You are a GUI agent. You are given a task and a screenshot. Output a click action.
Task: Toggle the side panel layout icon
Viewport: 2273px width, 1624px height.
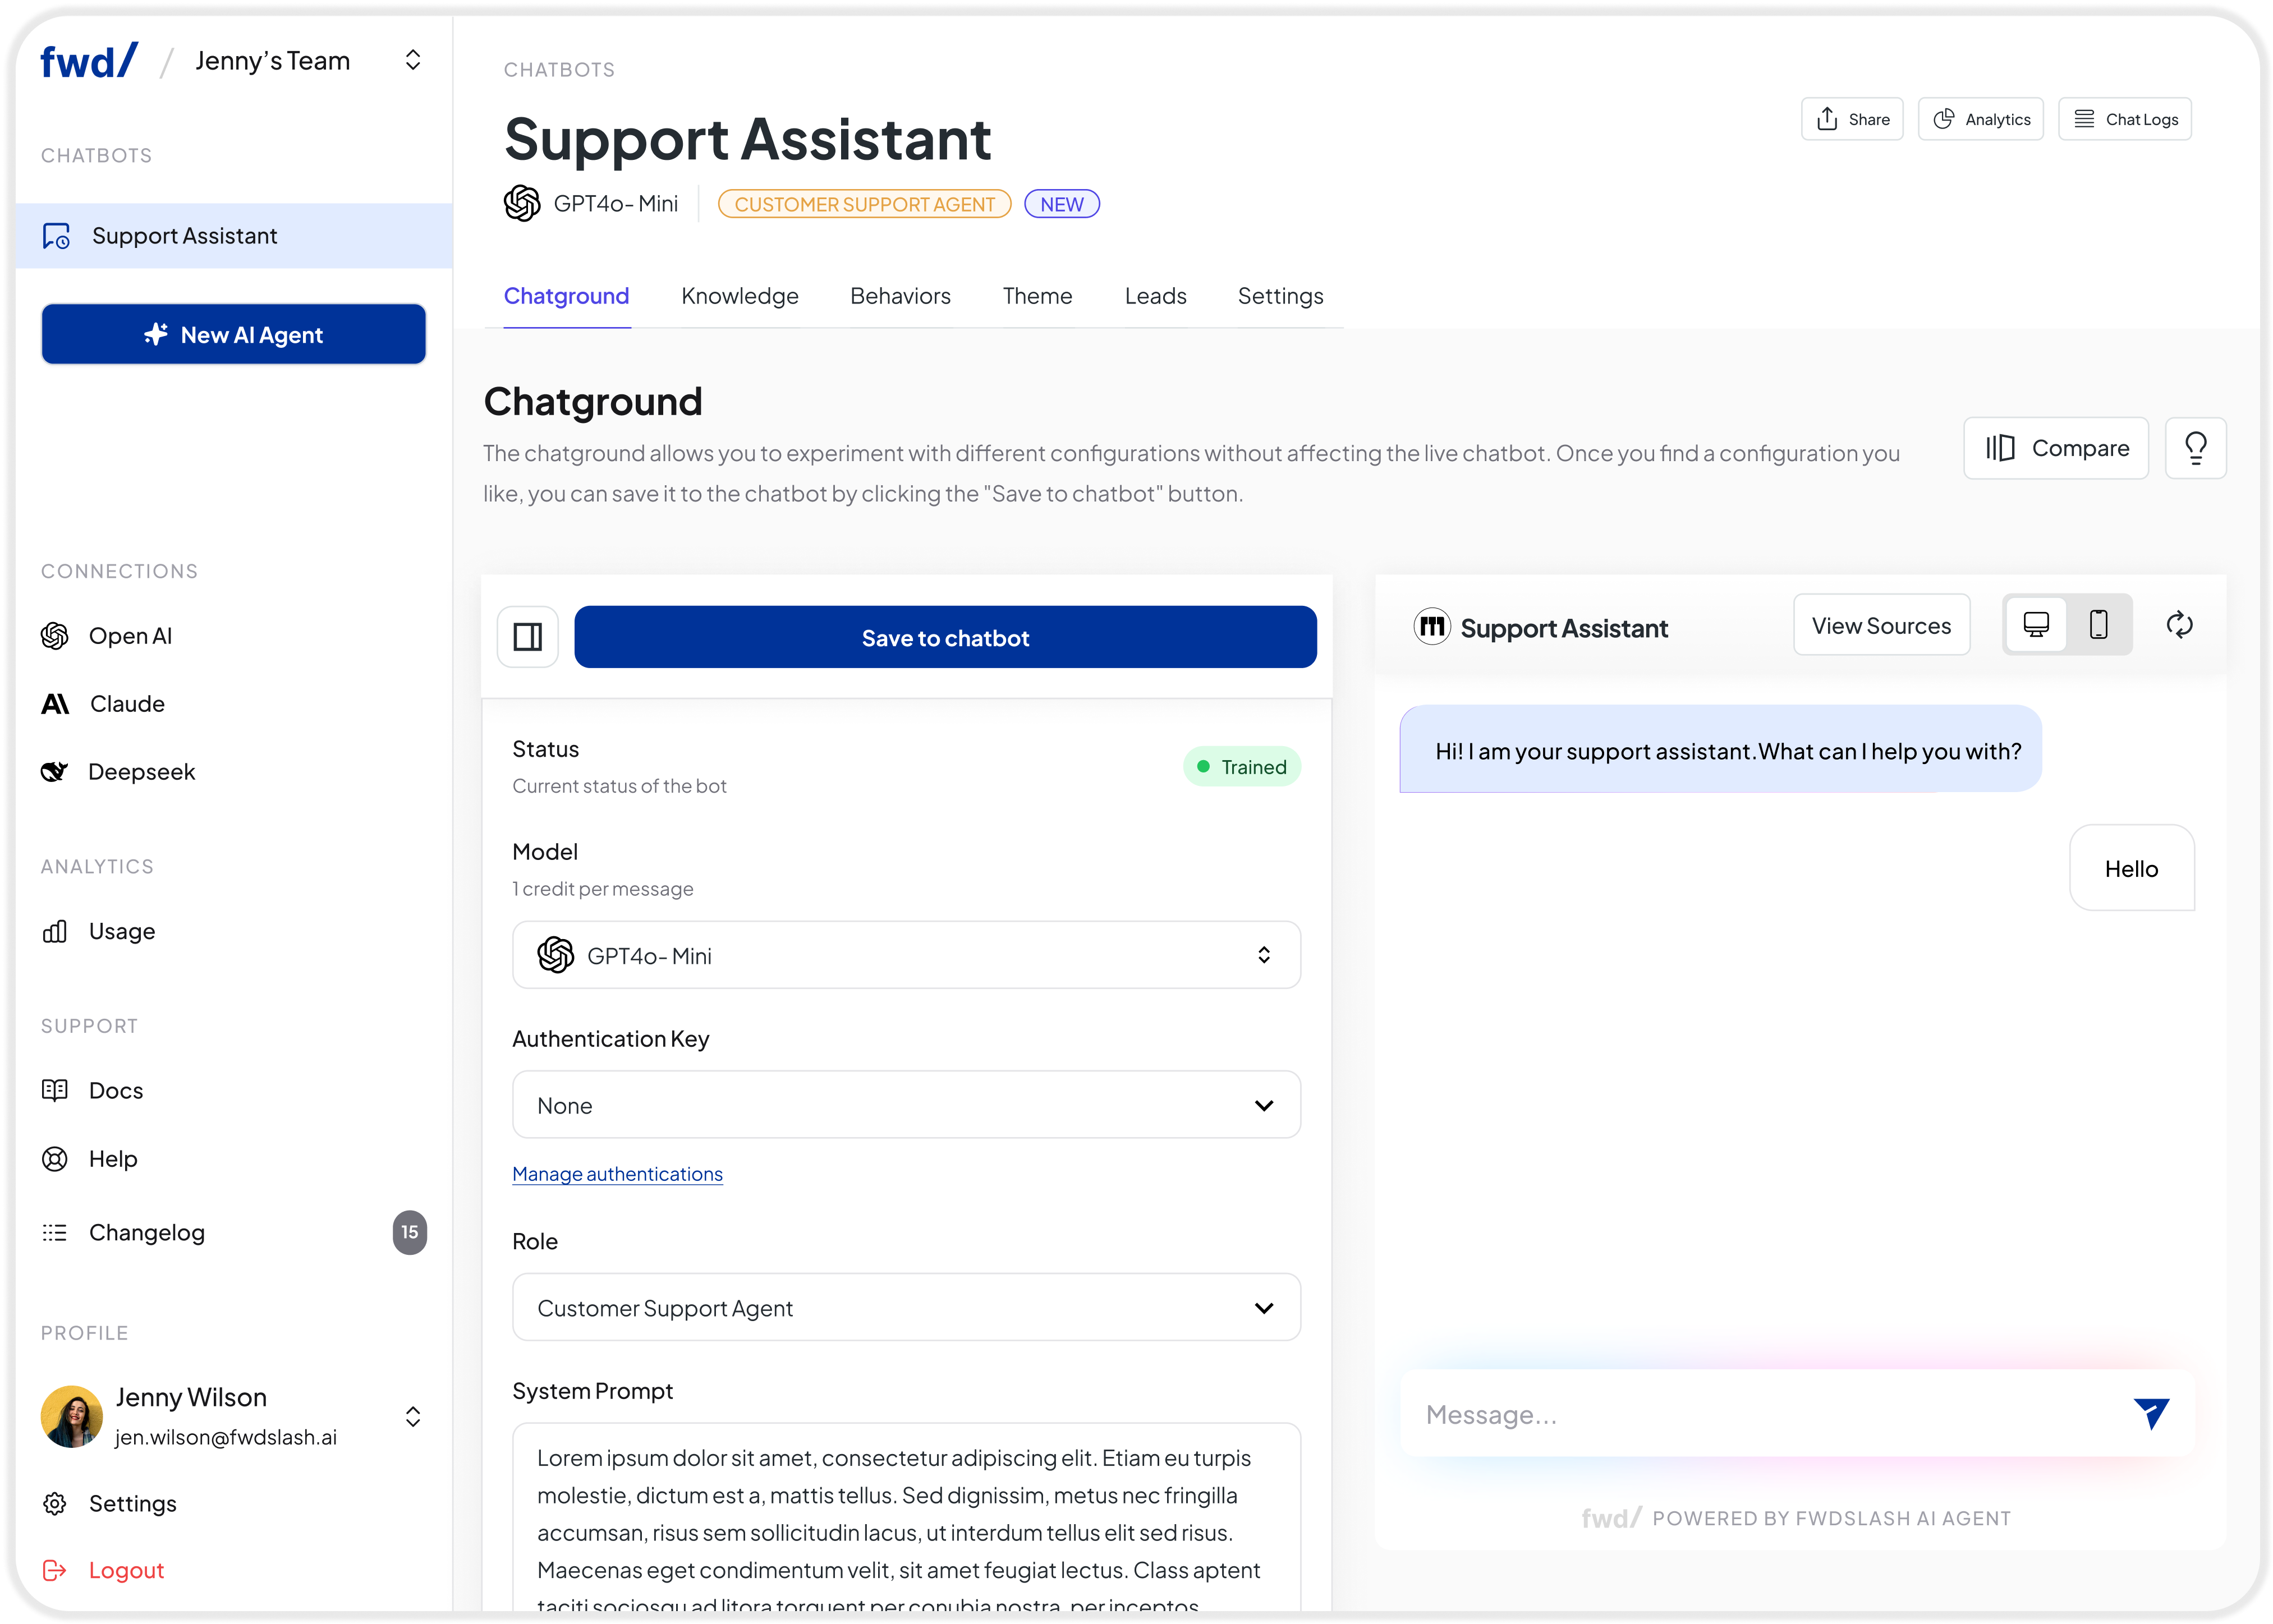tap(527, 636)
